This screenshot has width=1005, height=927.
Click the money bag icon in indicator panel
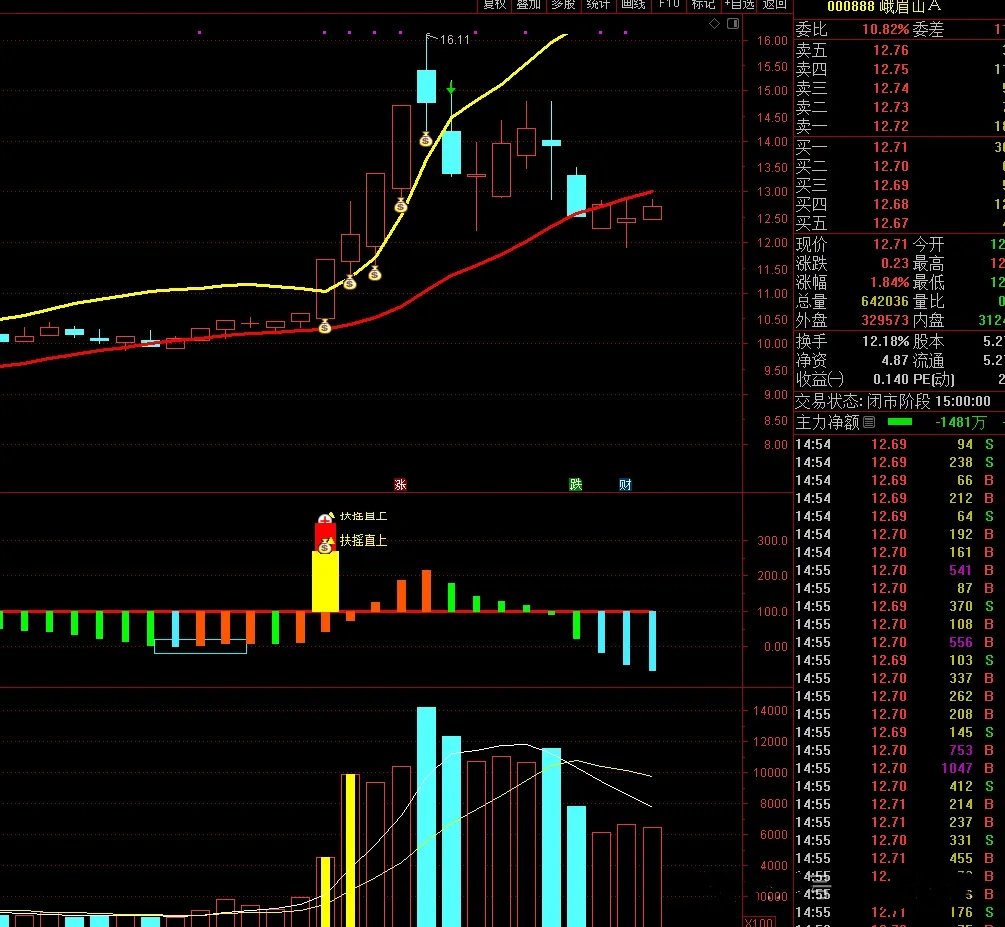pyautogui.click(x=325, y=547)
